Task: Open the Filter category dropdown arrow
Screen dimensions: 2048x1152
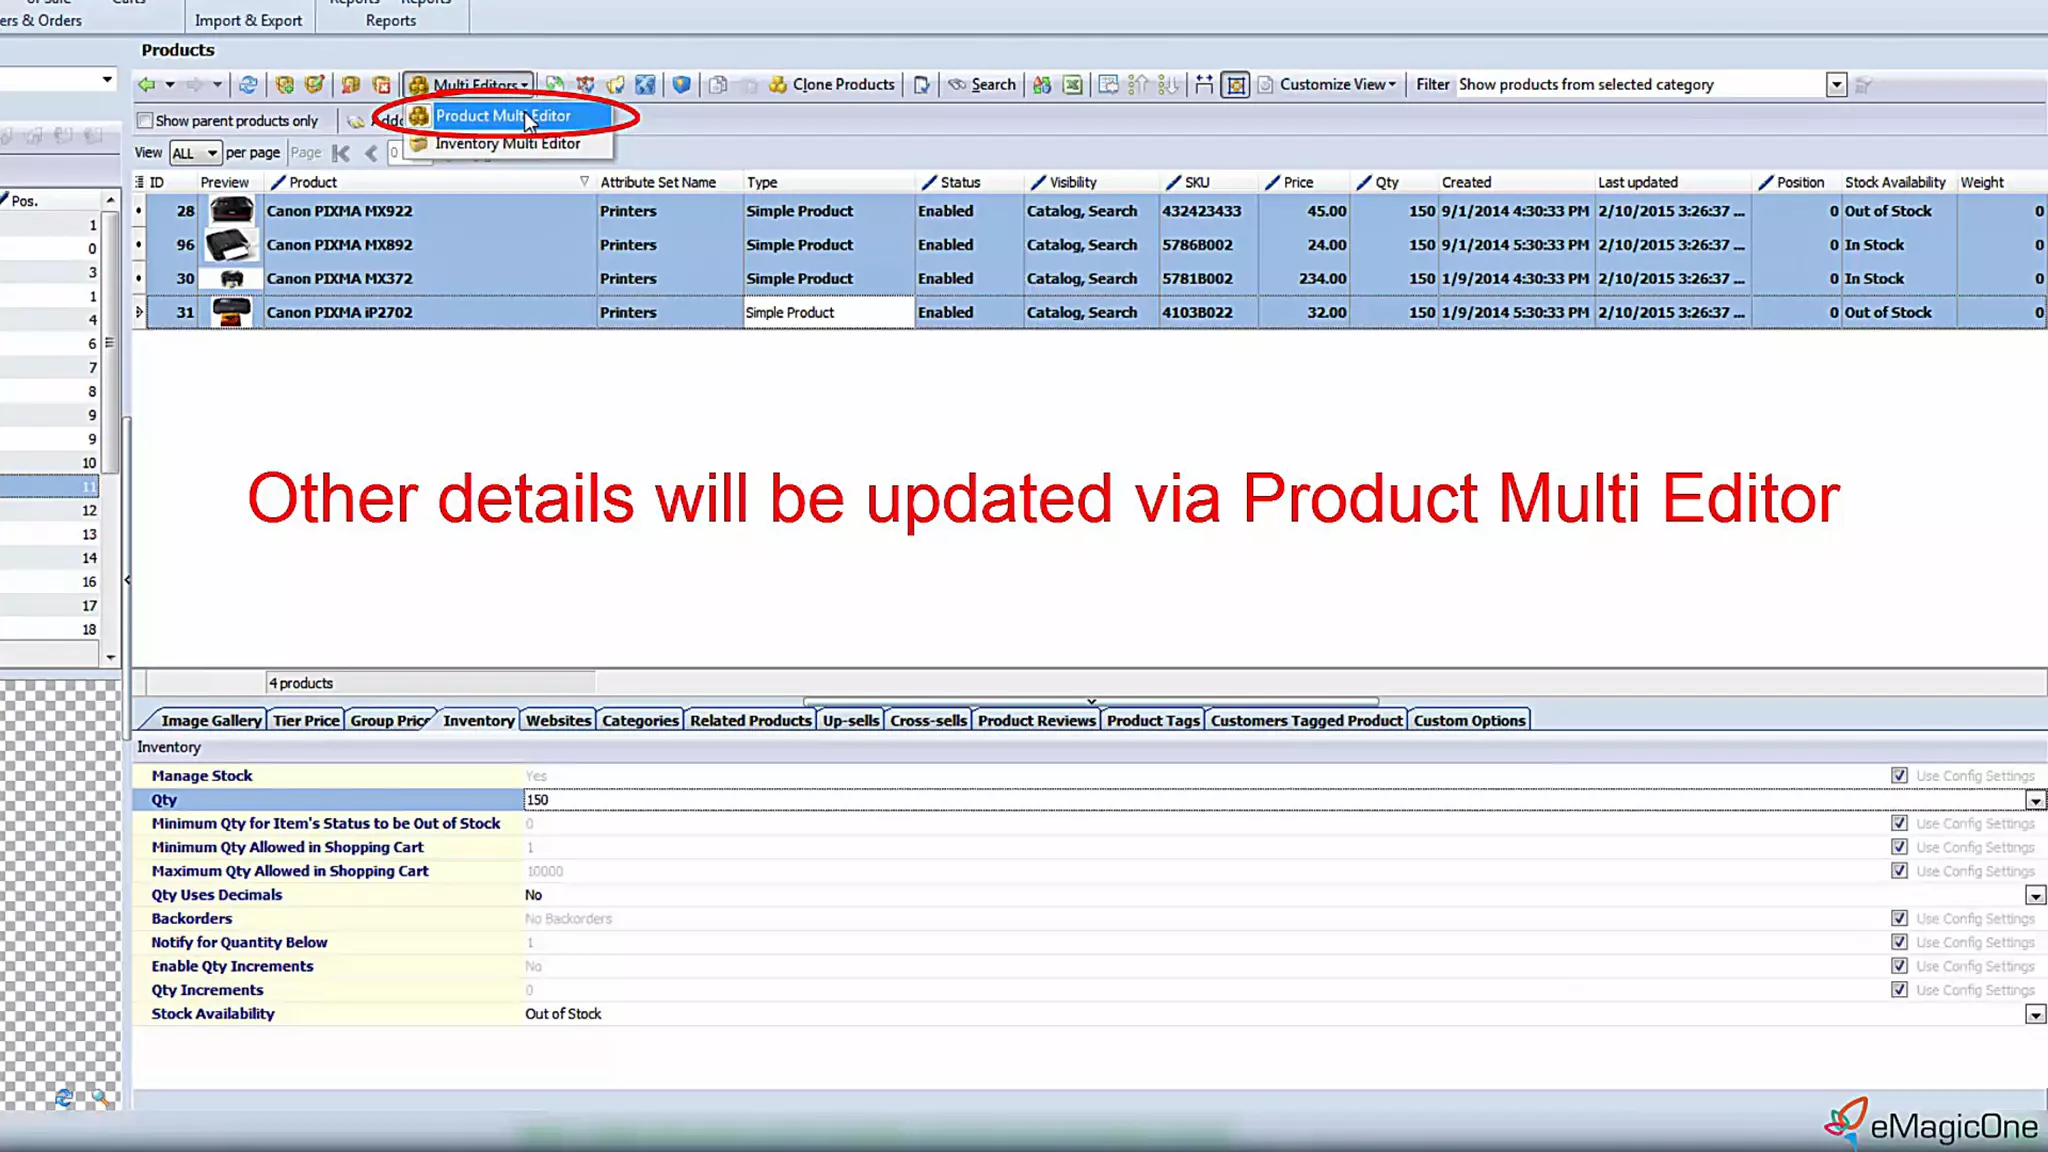Action: coord(1836,85)
